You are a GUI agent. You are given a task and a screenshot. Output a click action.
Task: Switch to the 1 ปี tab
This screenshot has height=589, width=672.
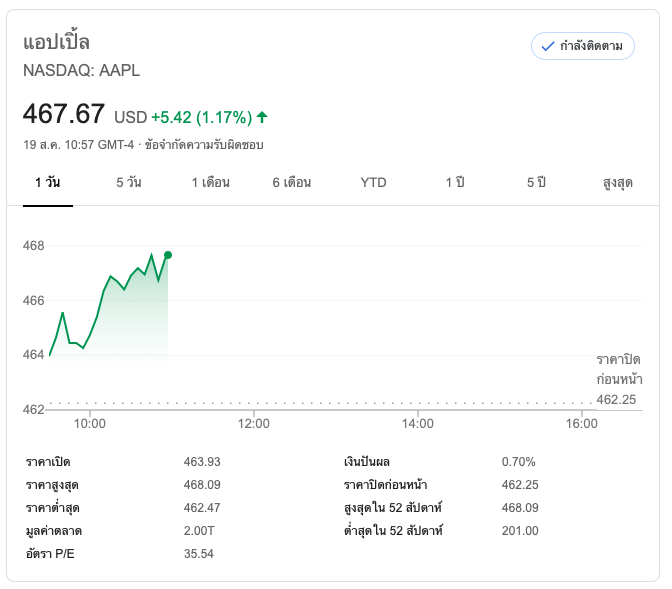point(455,182)
